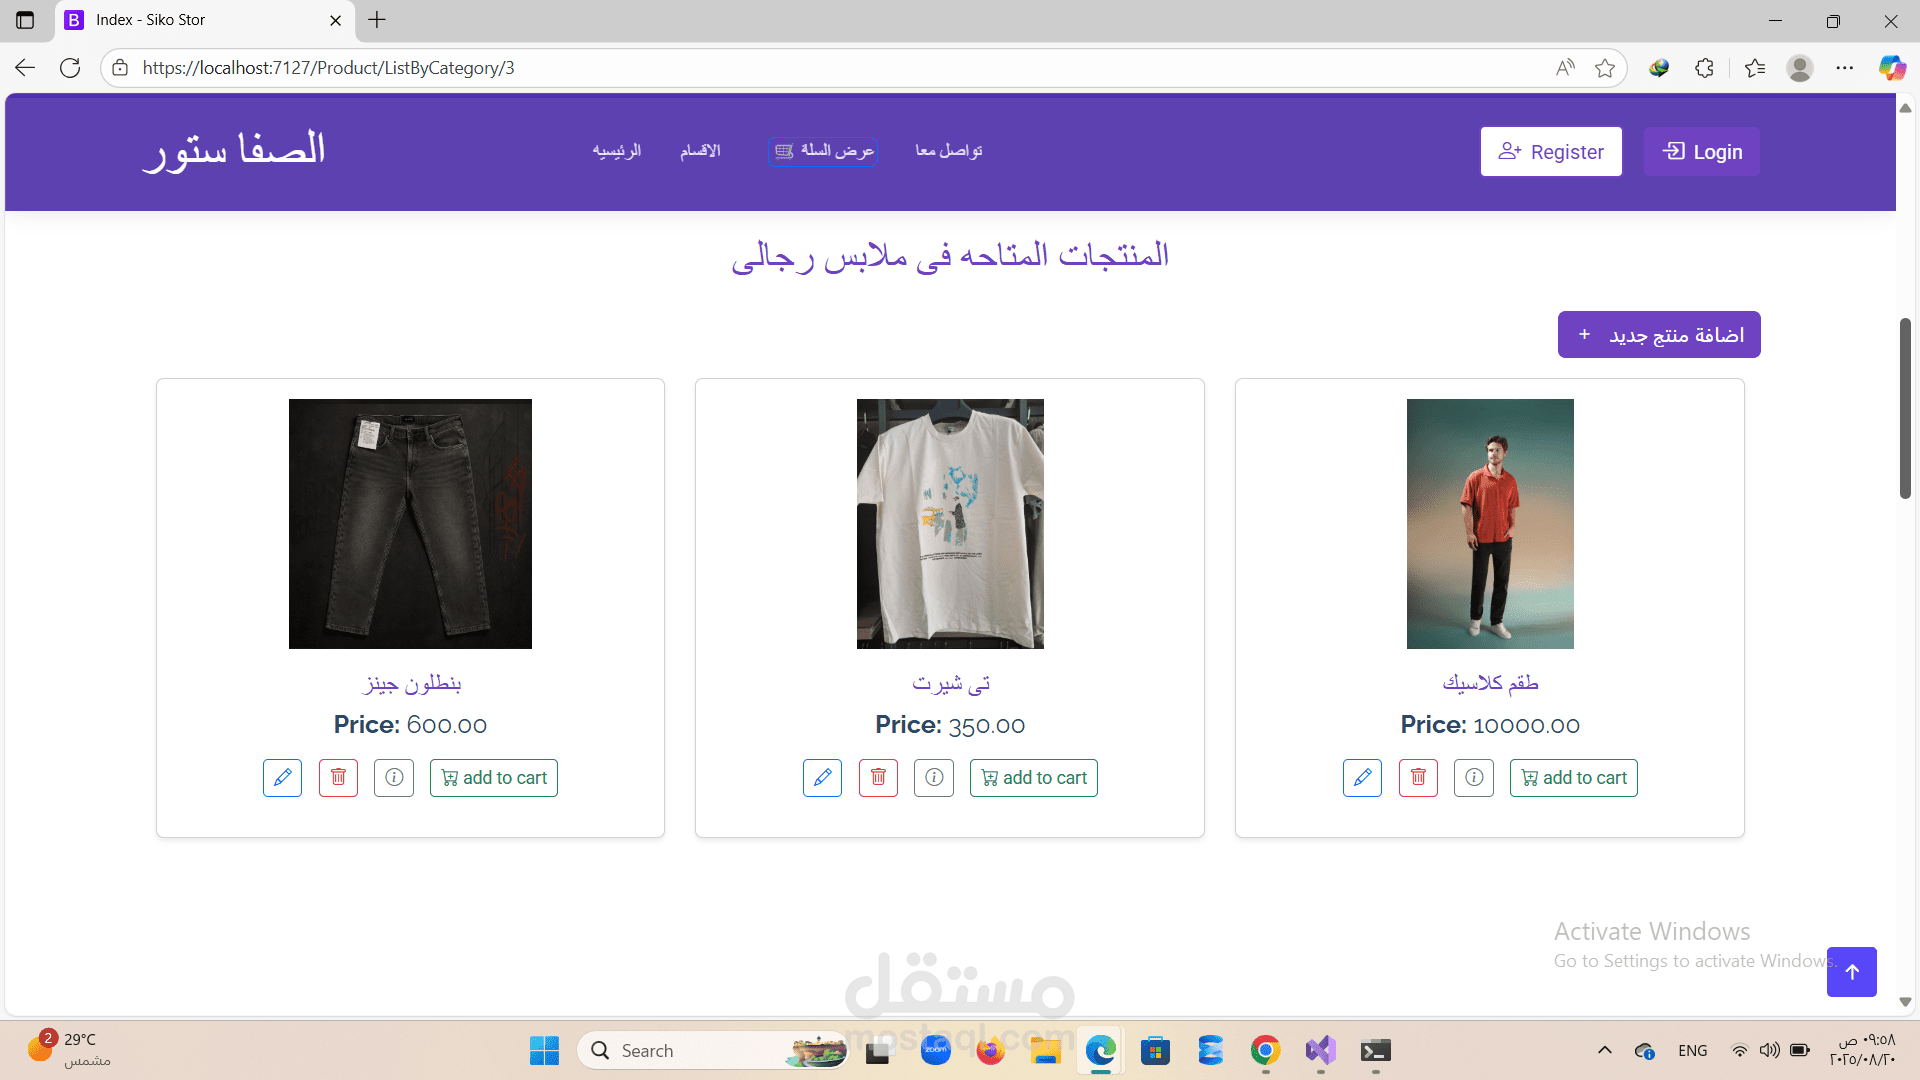
Task: Show hidden icons chevron in system tray
Action: (x=1605, y=1050)
